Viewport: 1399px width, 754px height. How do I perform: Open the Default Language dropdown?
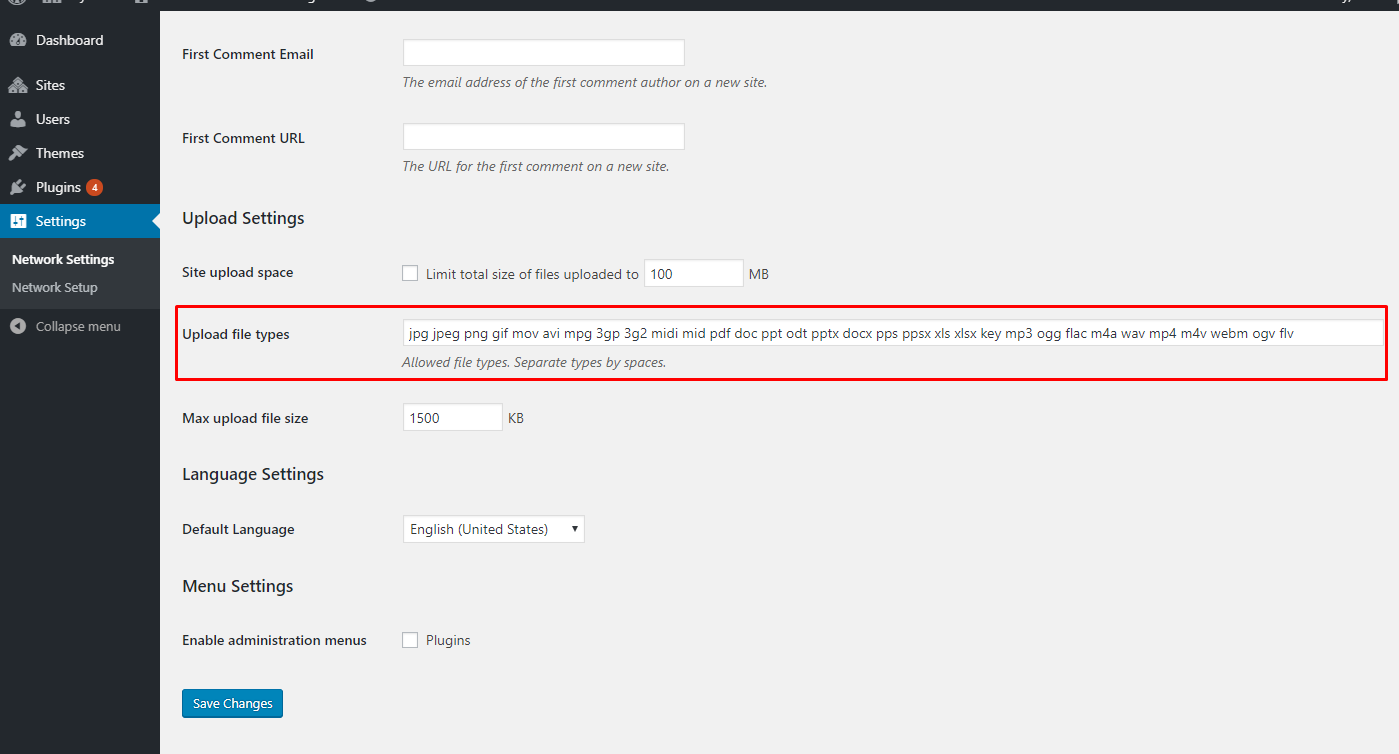tap(493, 528)
